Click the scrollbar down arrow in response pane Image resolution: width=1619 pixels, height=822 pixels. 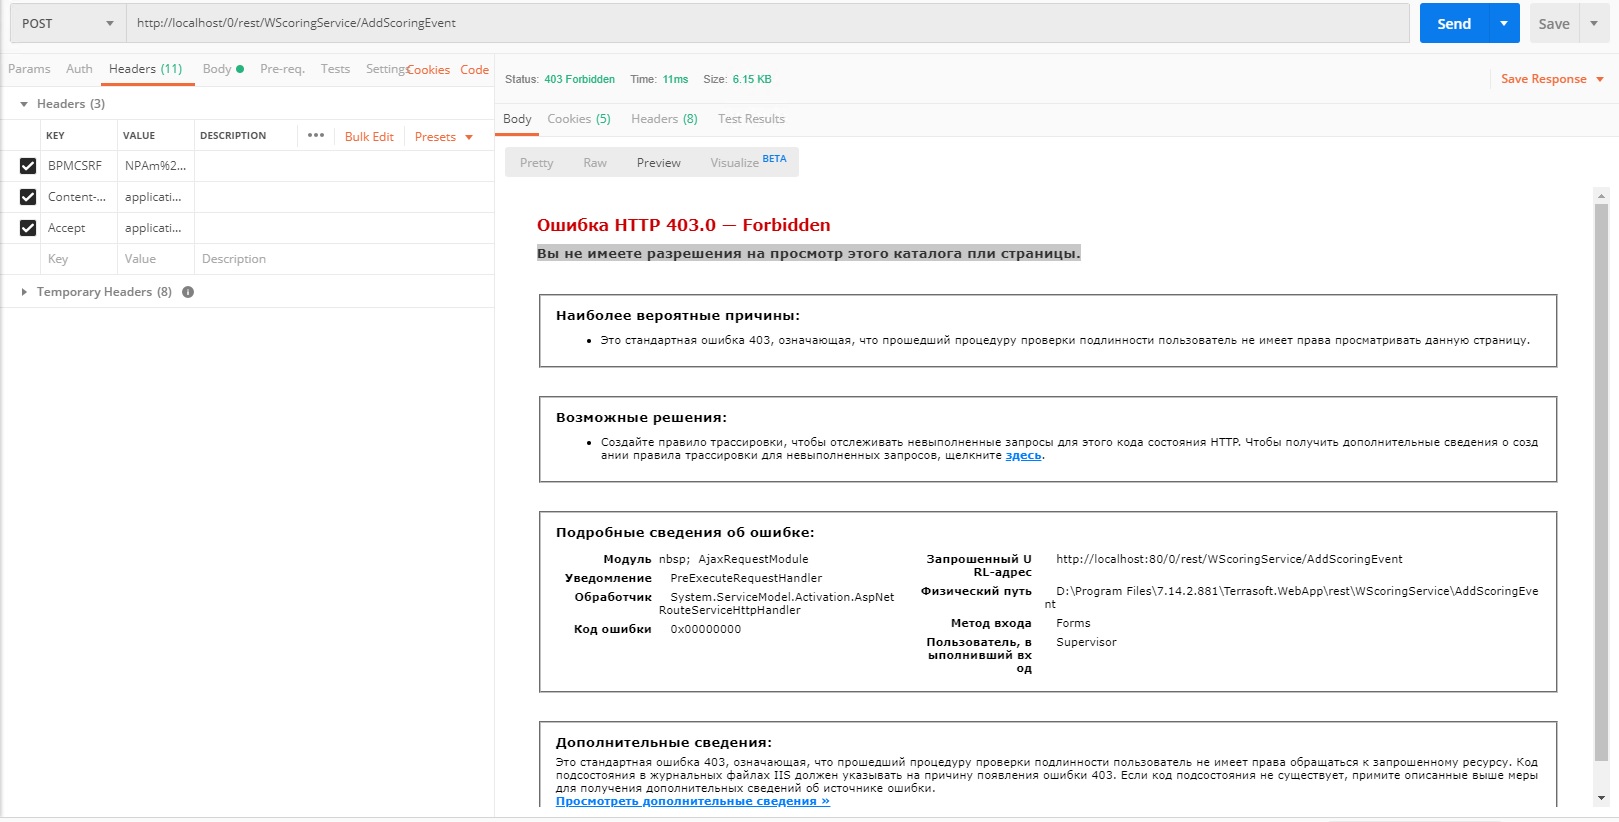tap(1601, 798)
